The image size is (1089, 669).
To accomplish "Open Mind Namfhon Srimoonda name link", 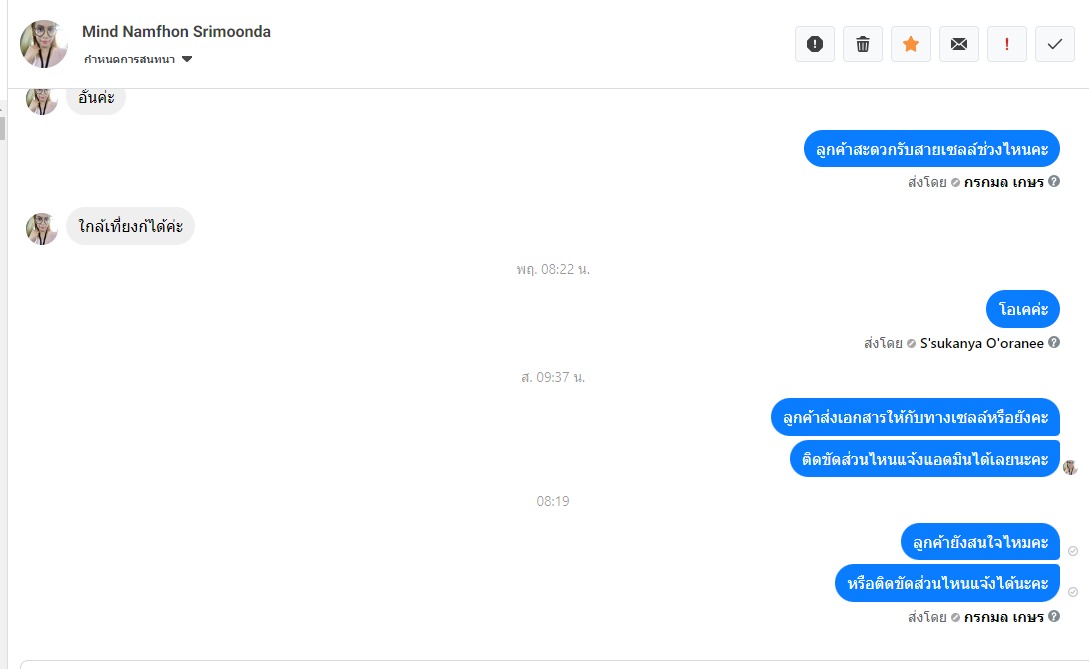I will coord(176,31).
